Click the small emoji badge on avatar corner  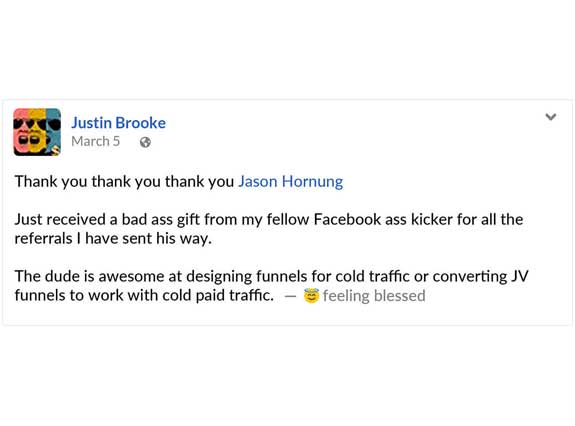(x=55, y=150)
